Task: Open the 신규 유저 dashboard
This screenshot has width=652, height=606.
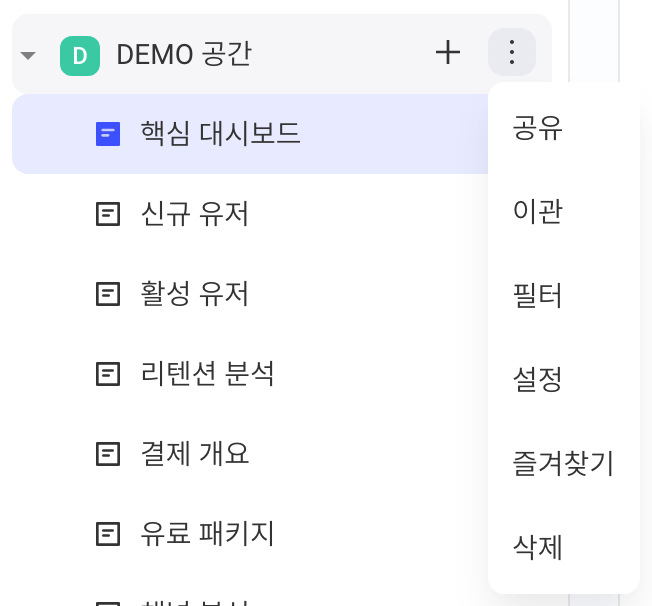Action: [x=194, y=214]
